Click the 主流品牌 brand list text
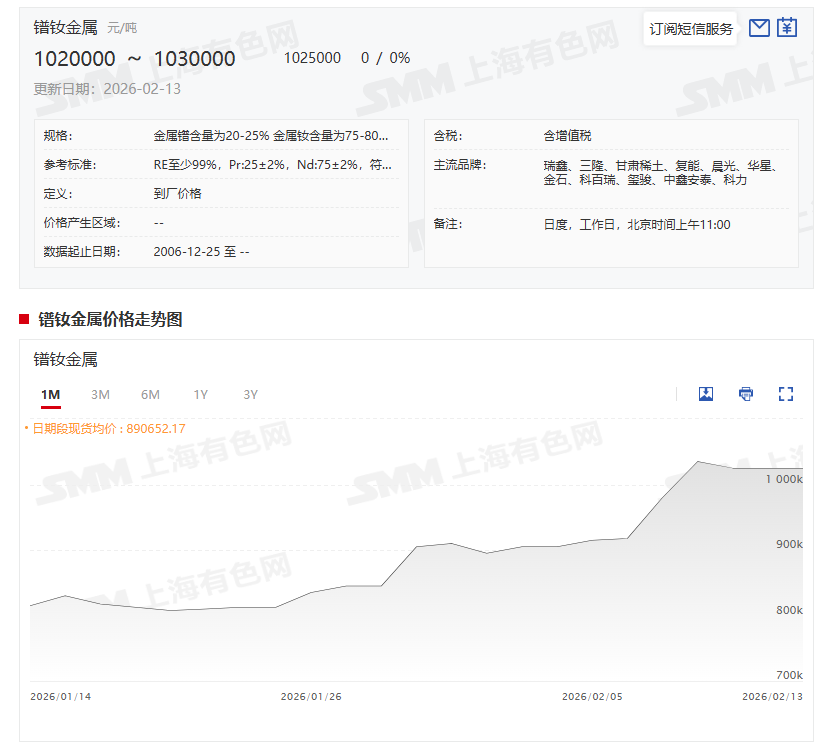822x750 pixels. (659, 173)
